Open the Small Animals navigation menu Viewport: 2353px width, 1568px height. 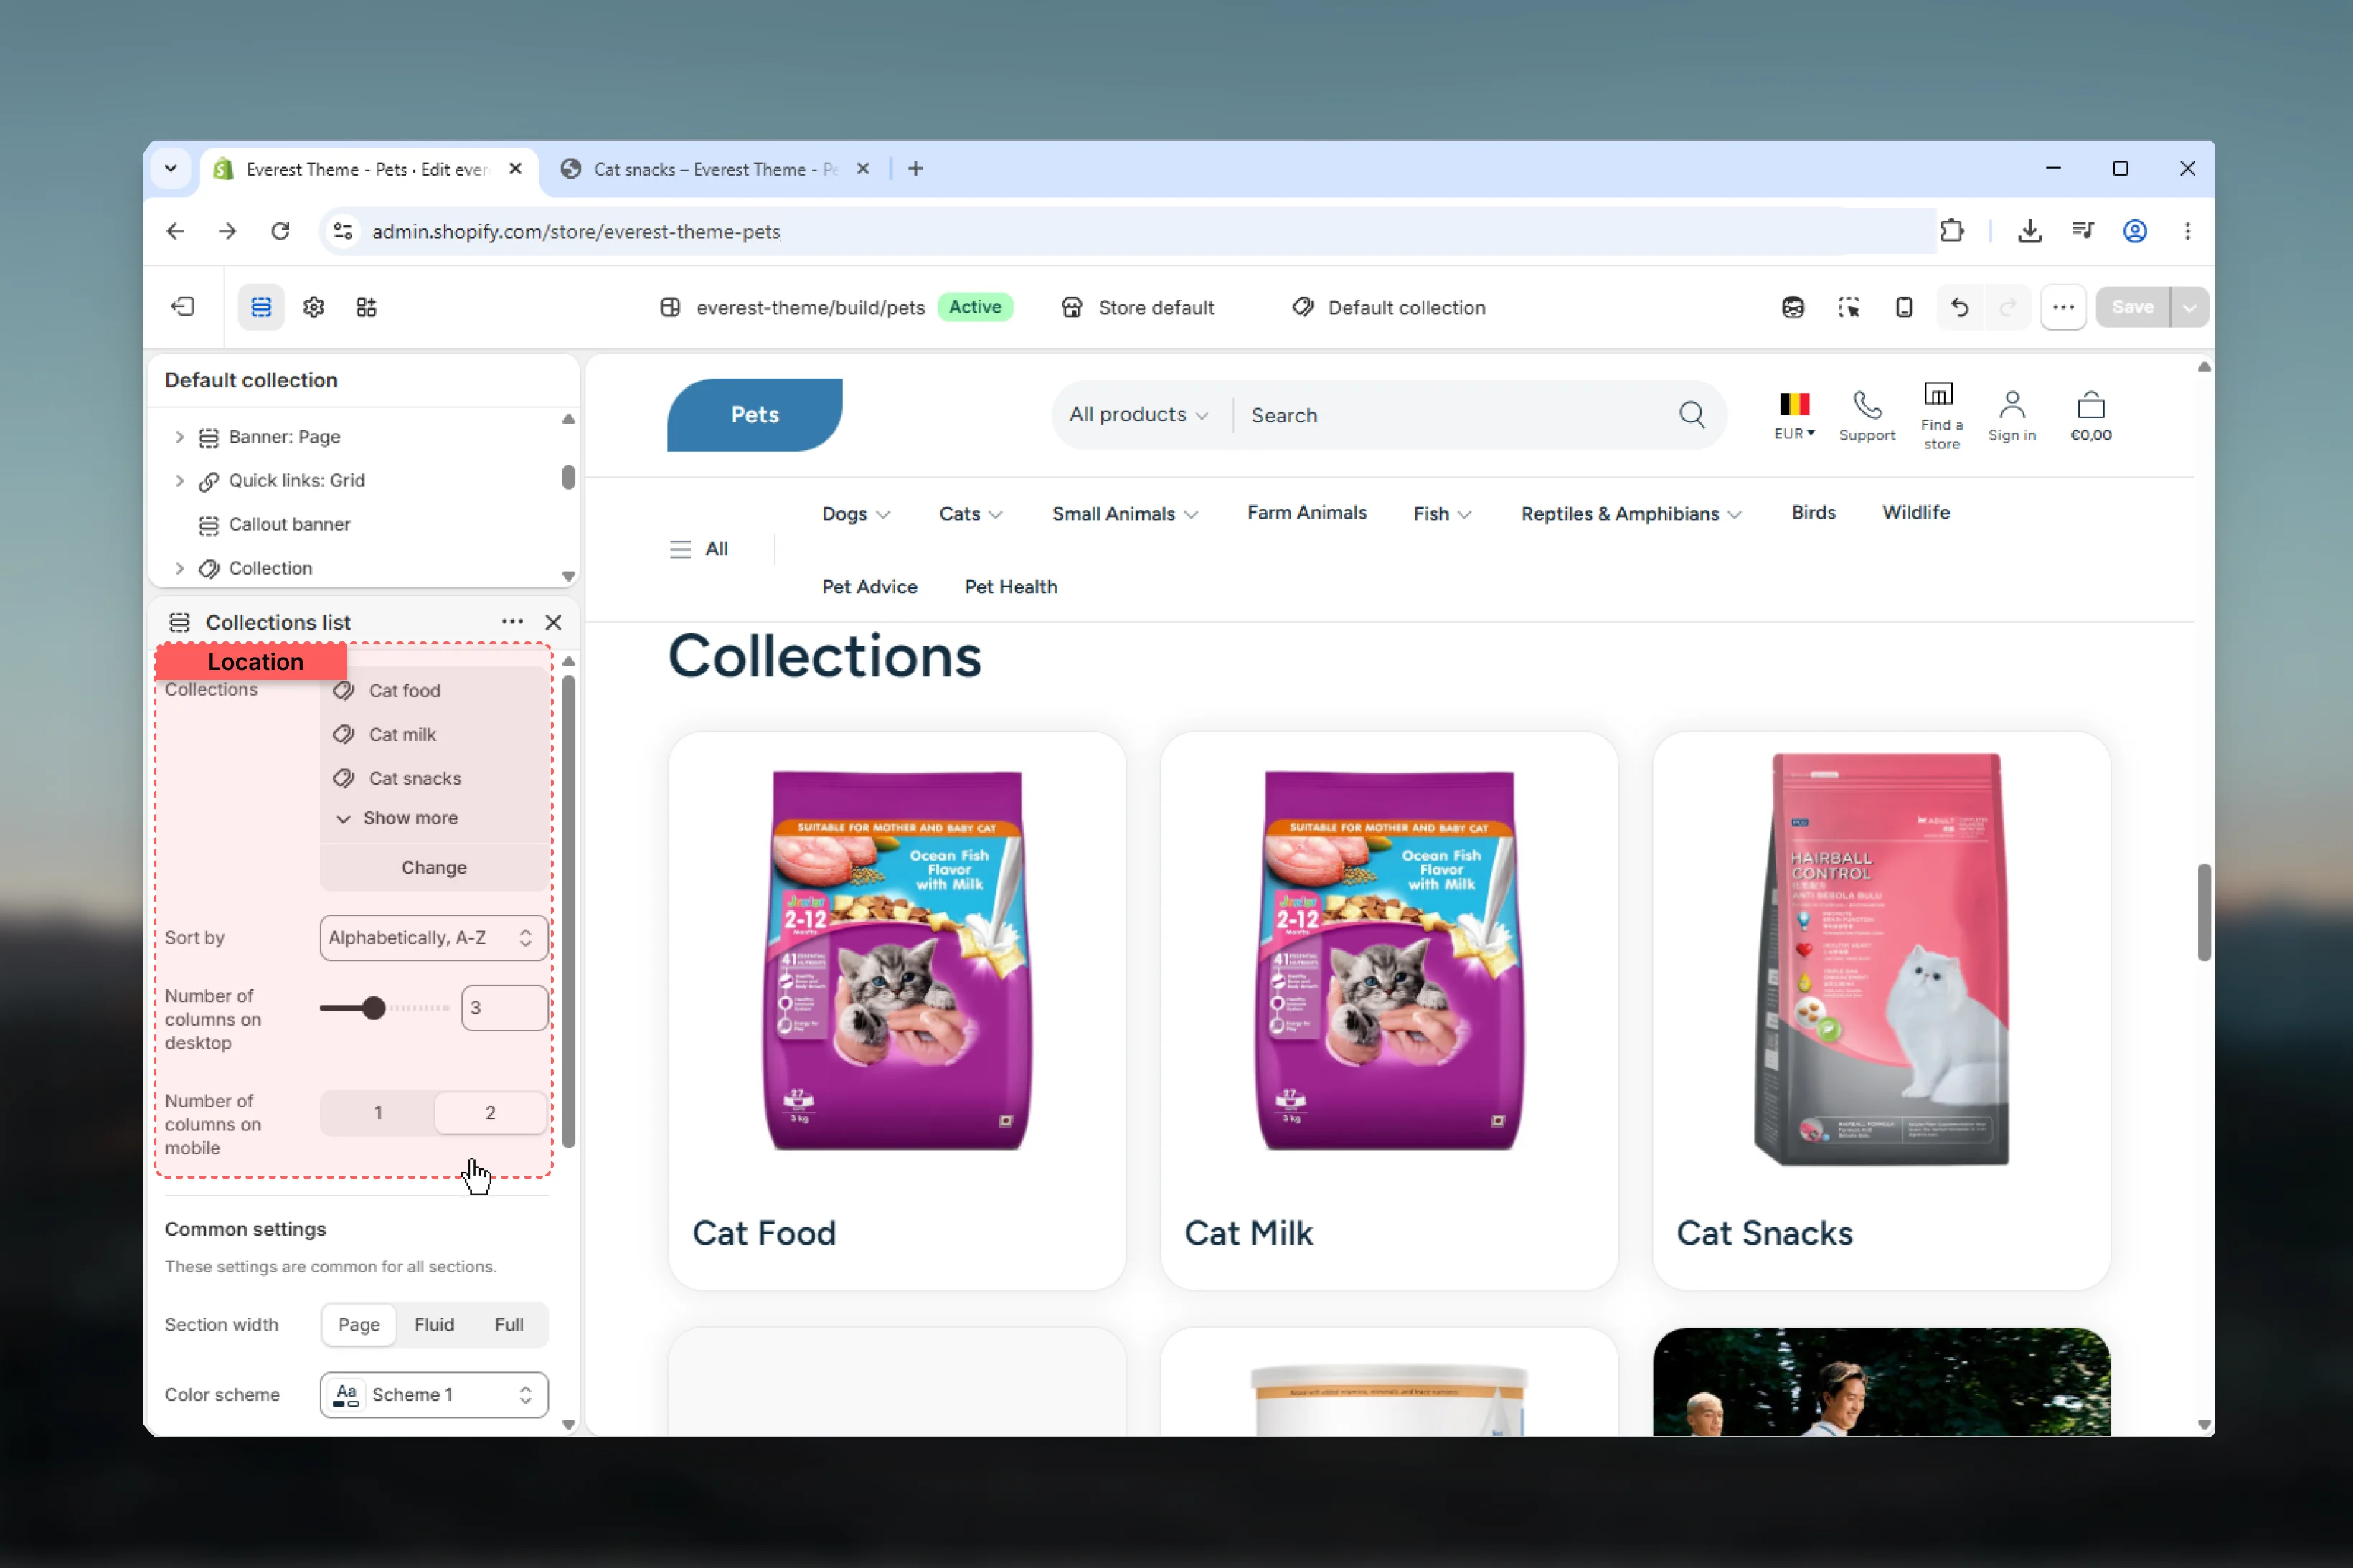[x=1125, y=513]
